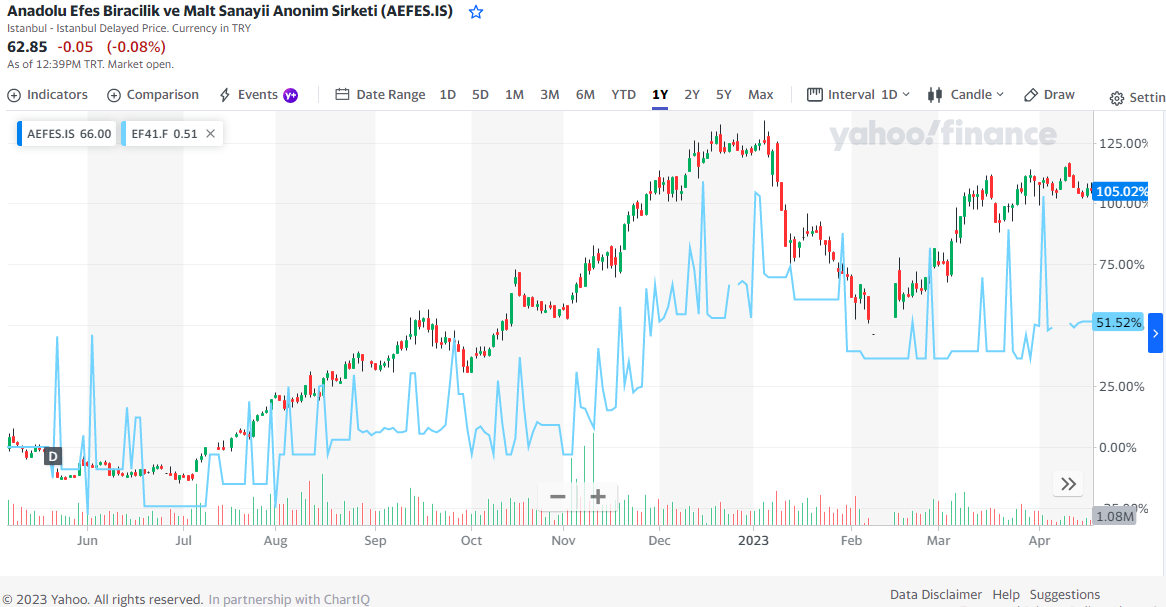
Task: Click the 105.02% price label
Action: click(1121, 191)
